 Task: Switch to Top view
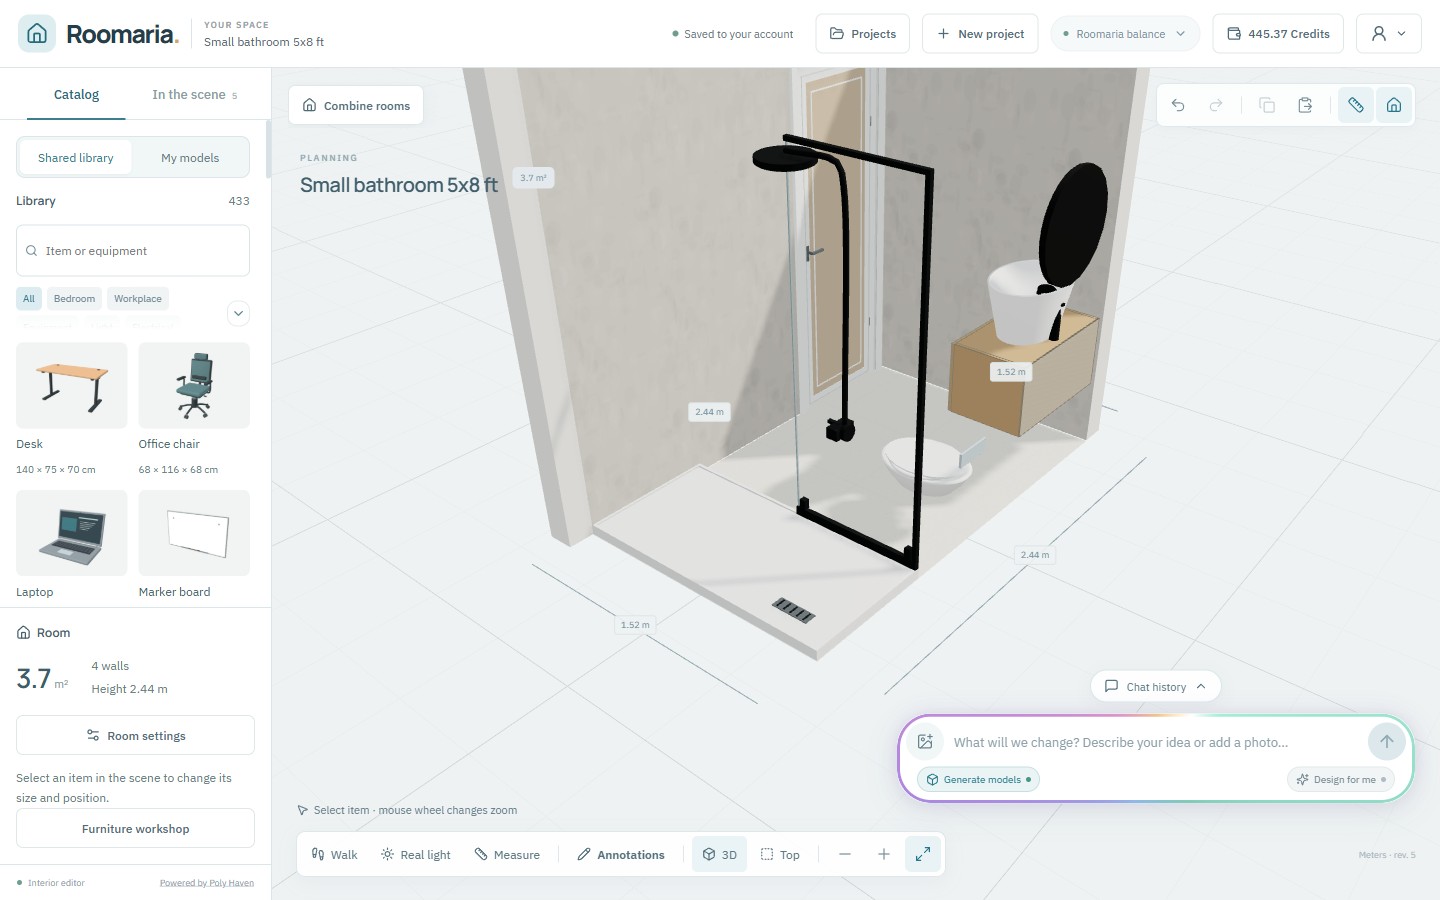(780, 854)
